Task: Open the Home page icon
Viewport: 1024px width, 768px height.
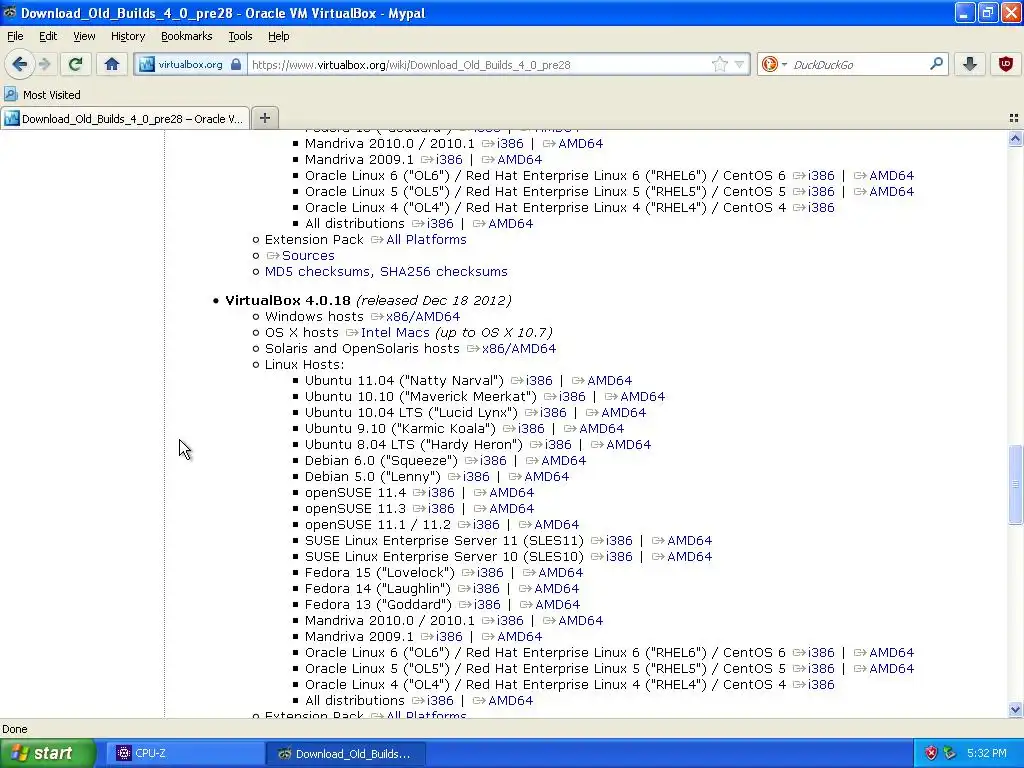Action: [x=112, y=64]
